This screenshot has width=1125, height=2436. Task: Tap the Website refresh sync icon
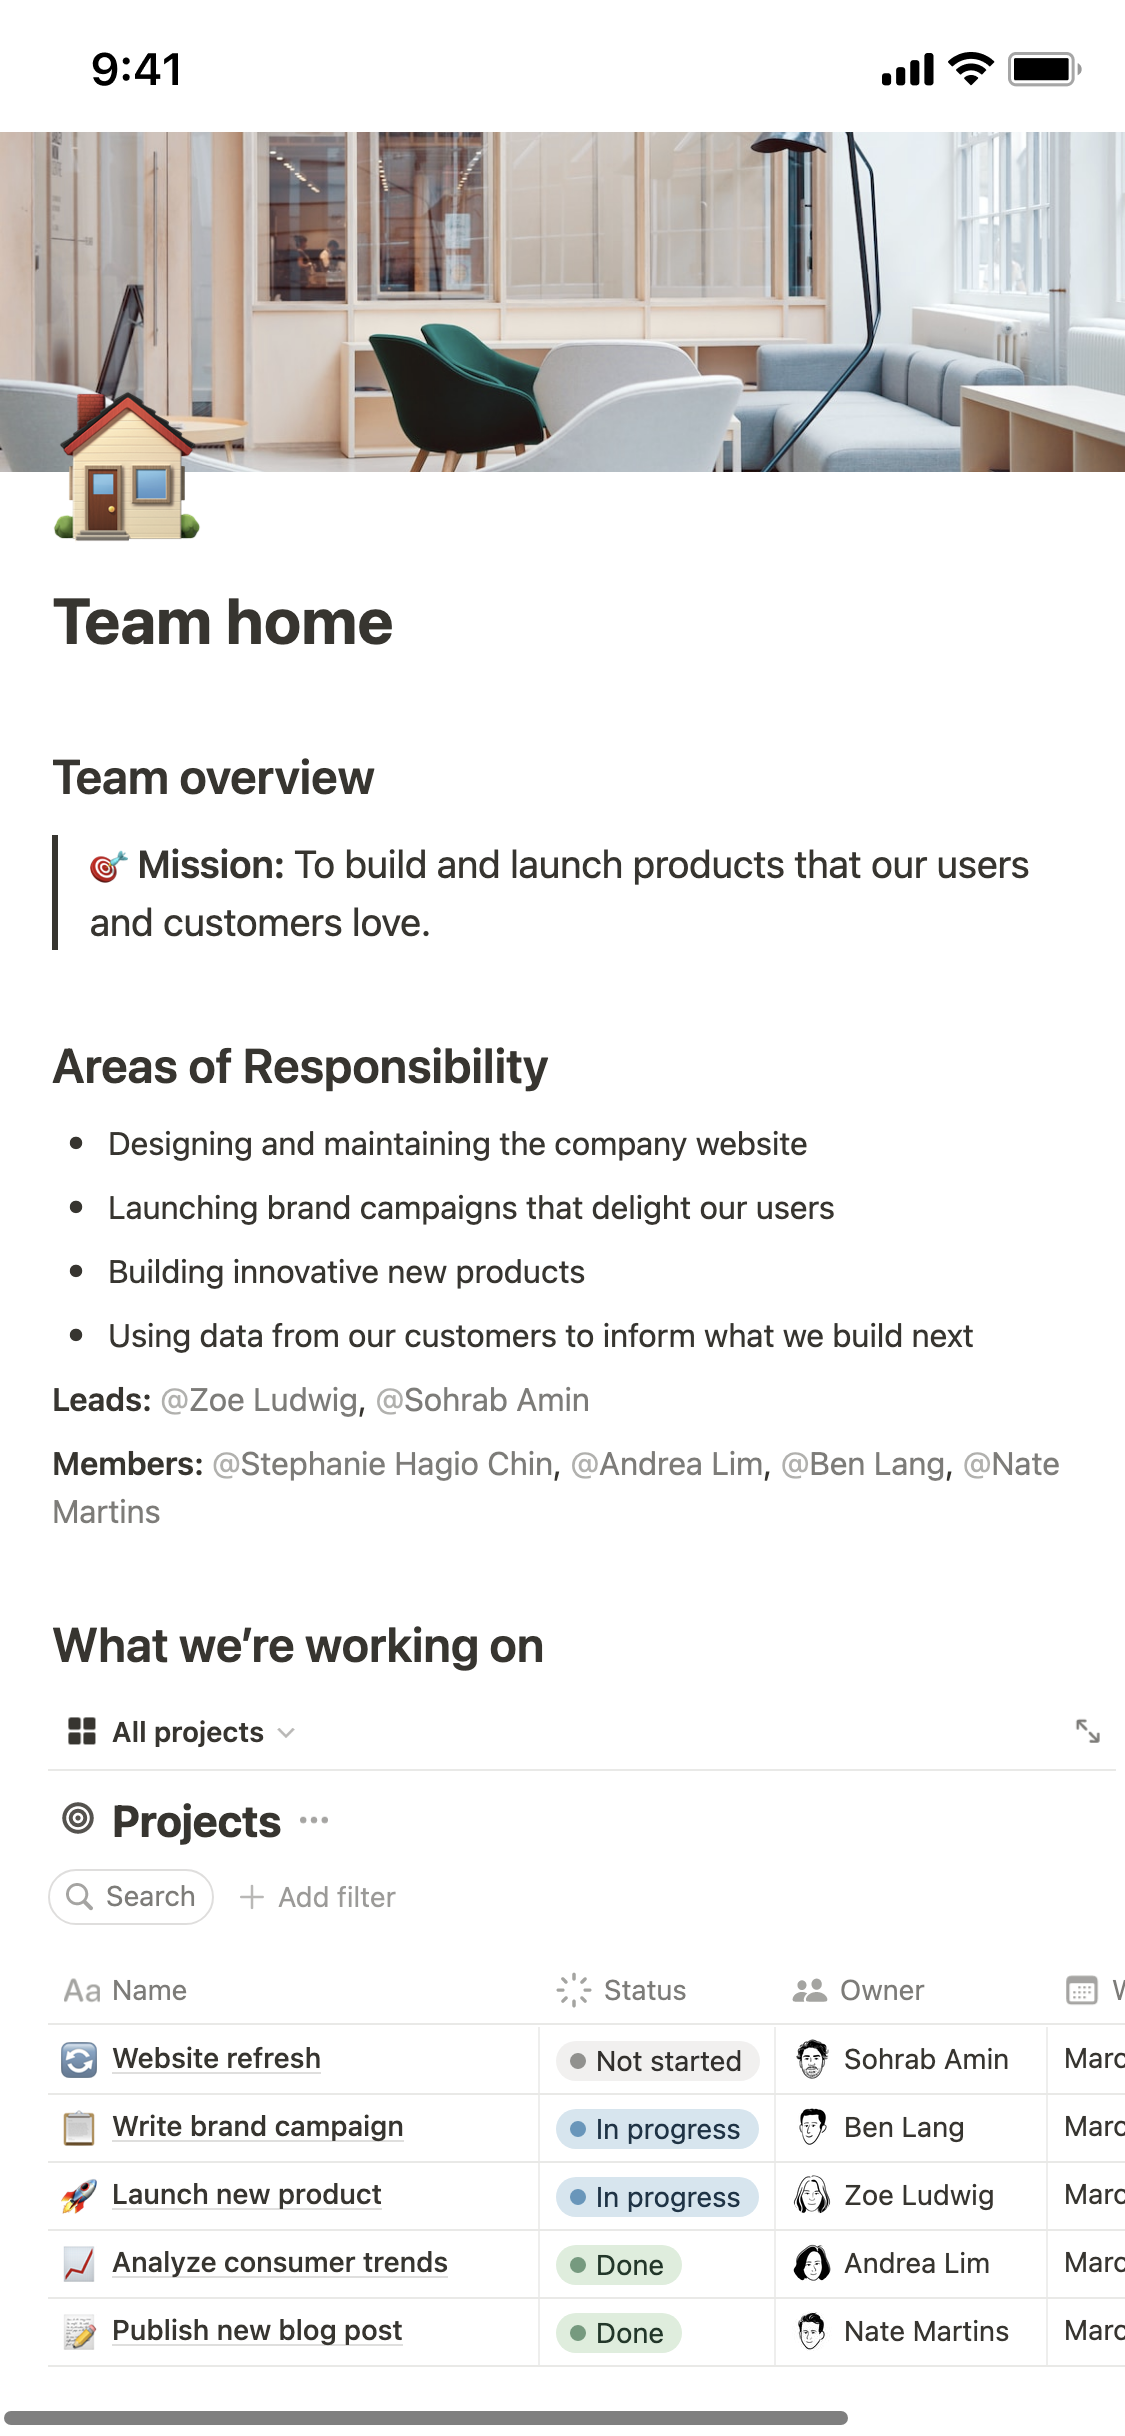79,2060
